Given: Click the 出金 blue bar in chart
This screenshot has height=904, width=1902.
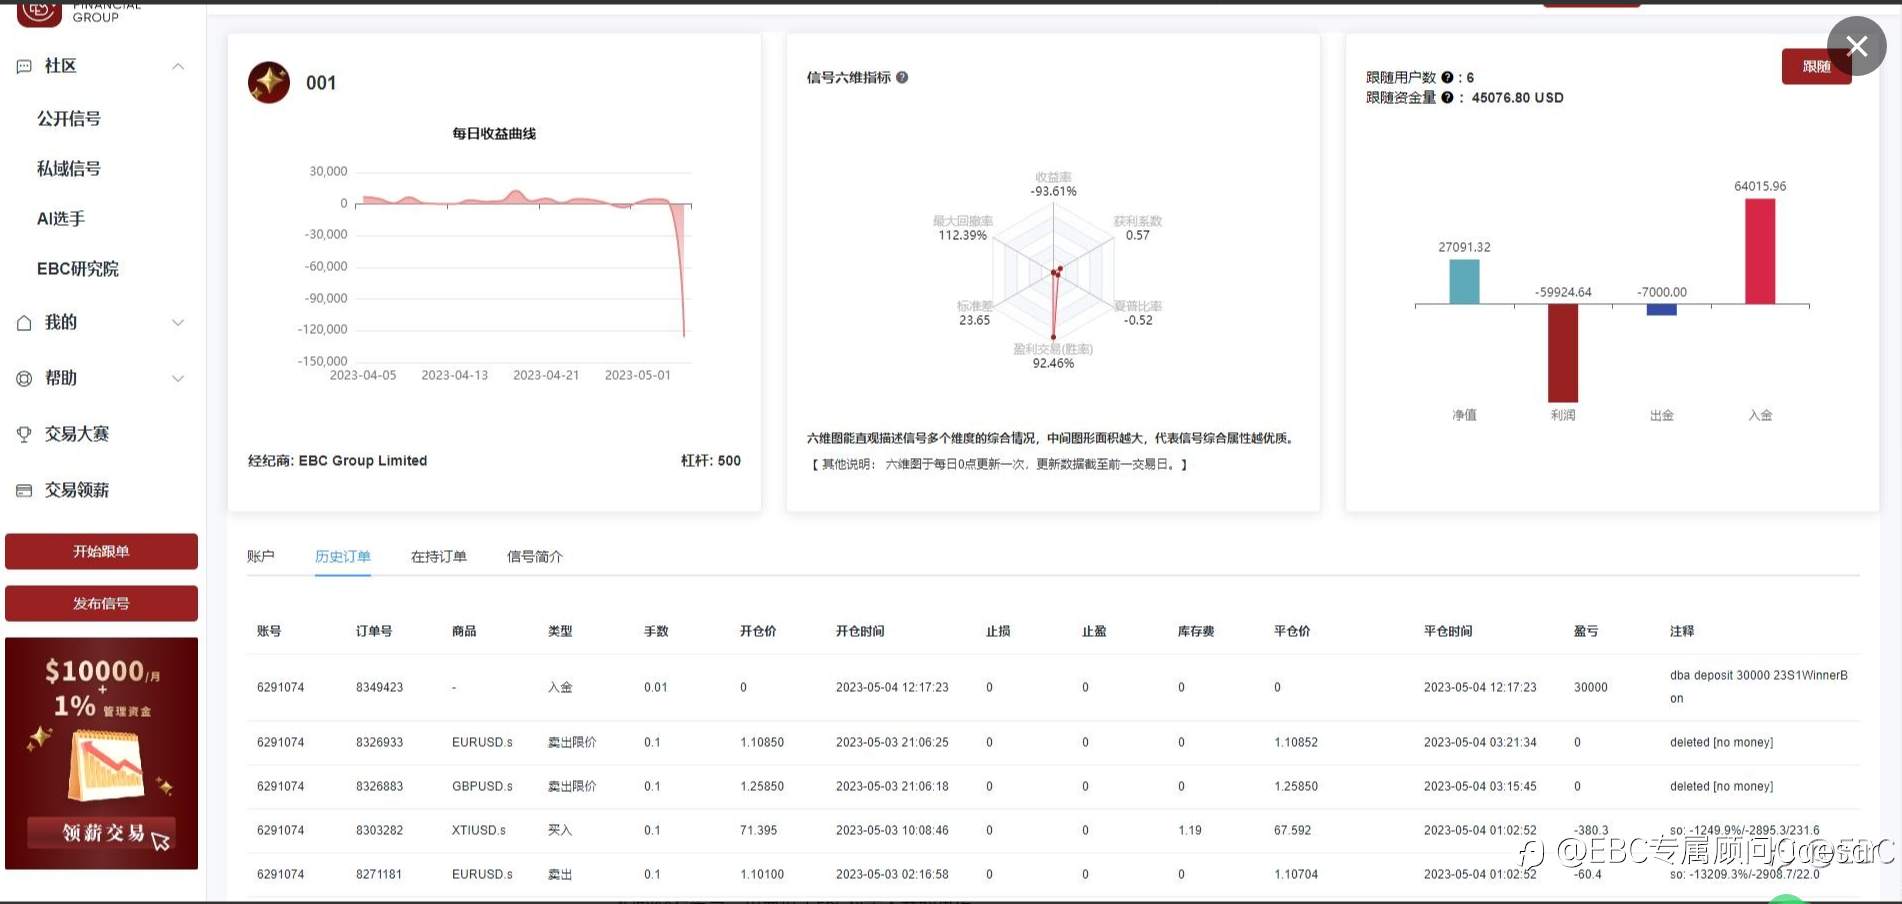Looking at the screenshot, I should 1662,309.
